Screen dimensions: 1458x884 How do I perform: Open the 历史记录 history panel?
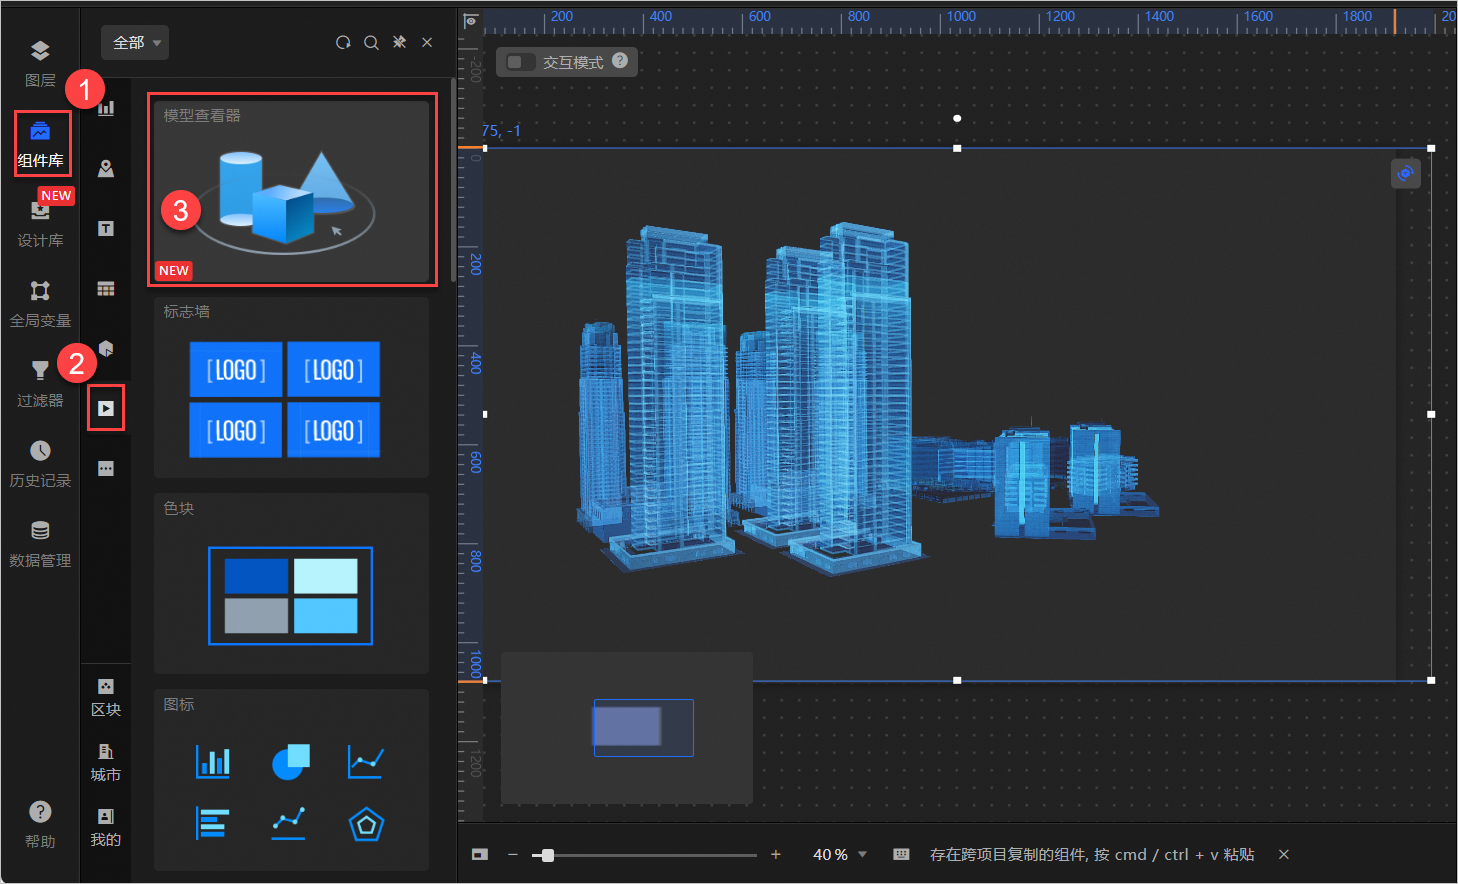pos(40,462)
